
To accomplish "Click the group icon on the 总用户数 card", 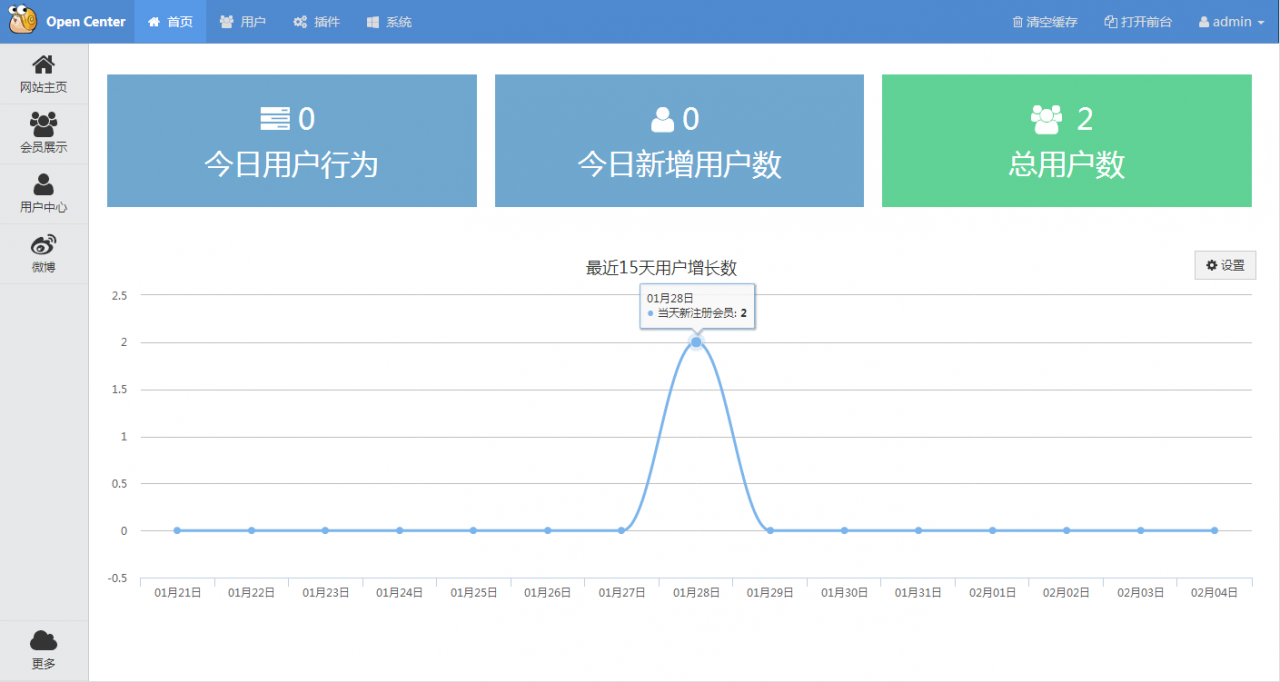I will point(1045,118).
